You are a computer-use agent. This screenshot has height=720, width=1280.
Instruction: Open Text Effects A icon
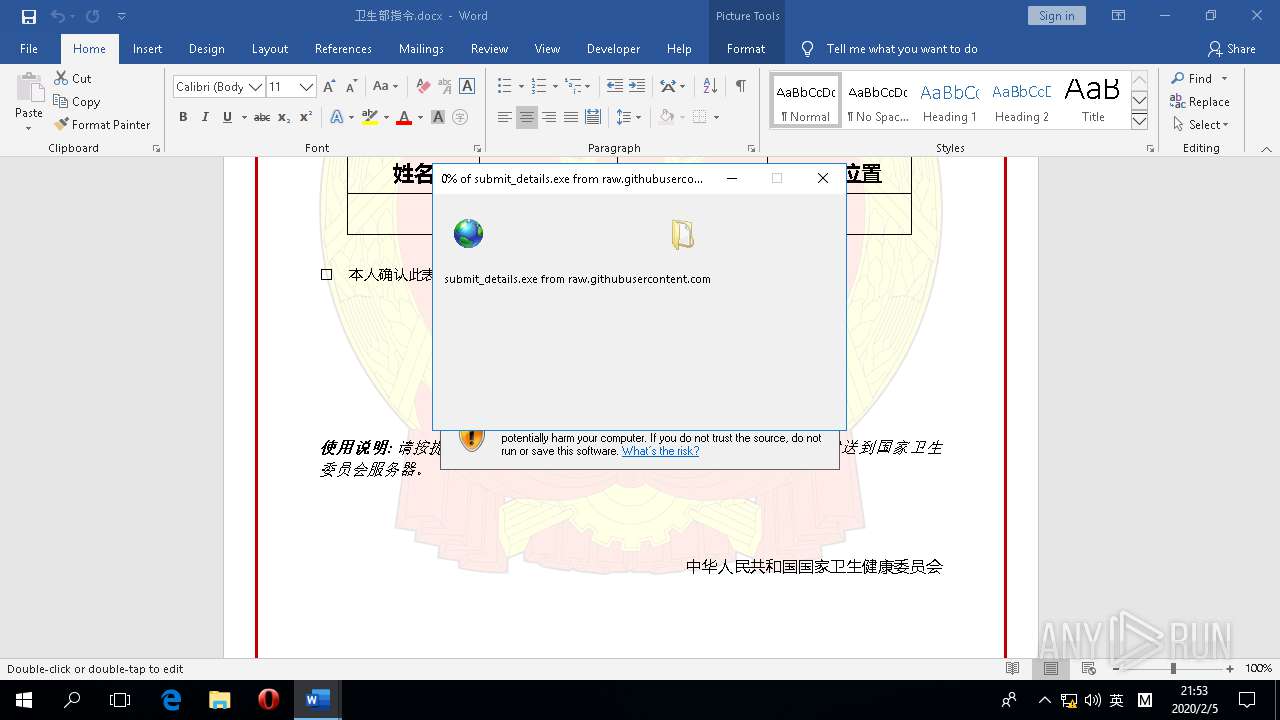337,117
